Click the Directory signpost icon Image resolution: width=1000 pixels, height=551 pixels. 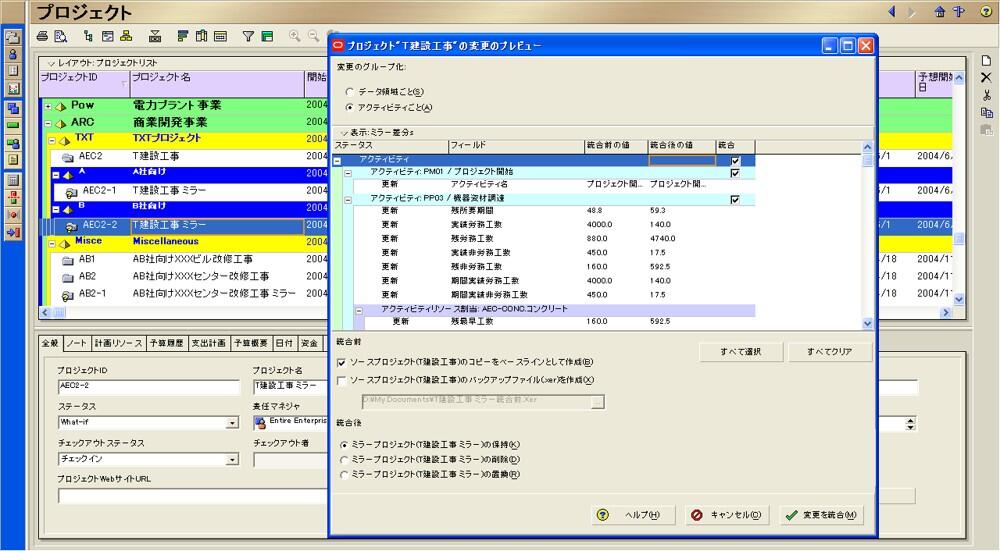[959, 11]
